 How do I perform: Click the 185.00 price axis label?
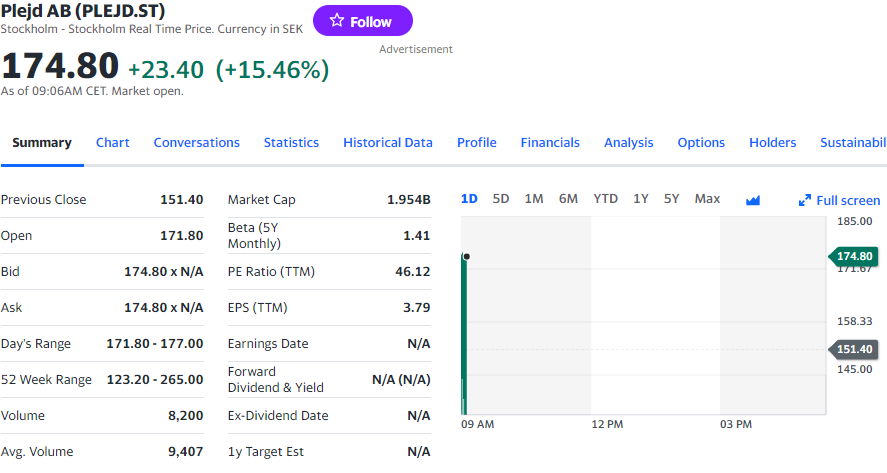(855, 221)
